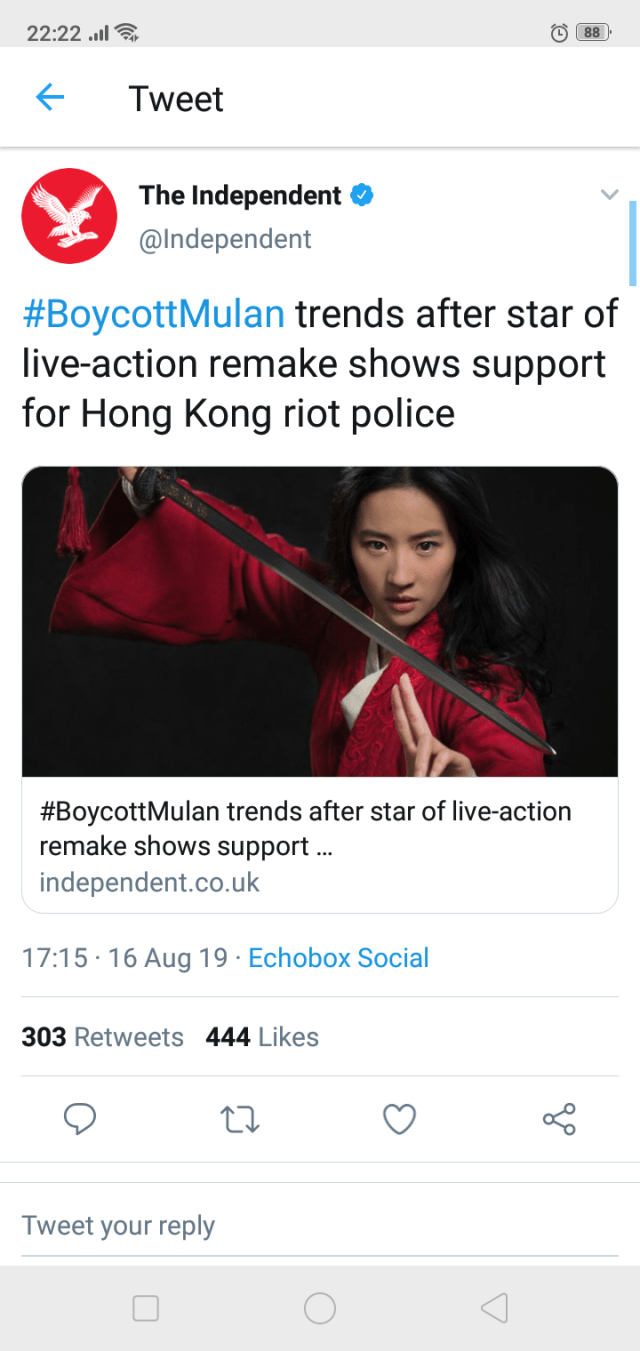Tap the blue scrollbar indicator

point(632,243)
